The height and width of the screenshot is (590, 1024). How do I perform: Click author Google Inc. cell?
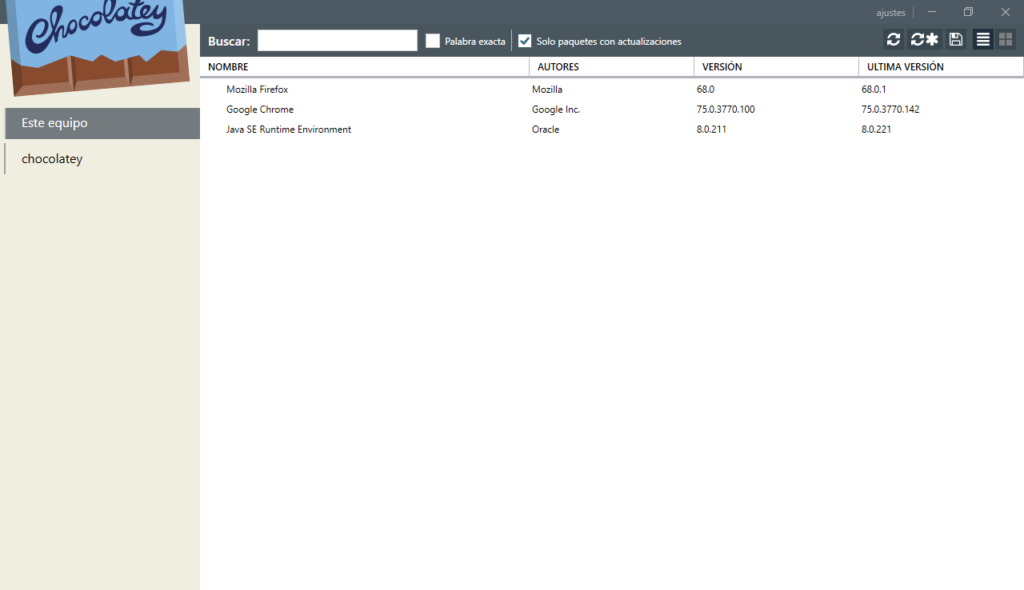coord(556,109)
